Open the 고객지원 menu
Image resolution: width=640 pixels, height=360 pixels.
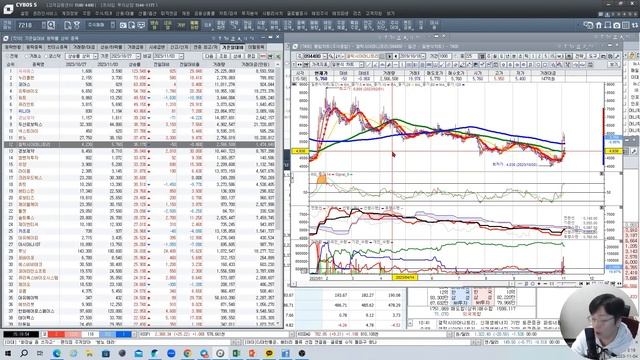373,13
